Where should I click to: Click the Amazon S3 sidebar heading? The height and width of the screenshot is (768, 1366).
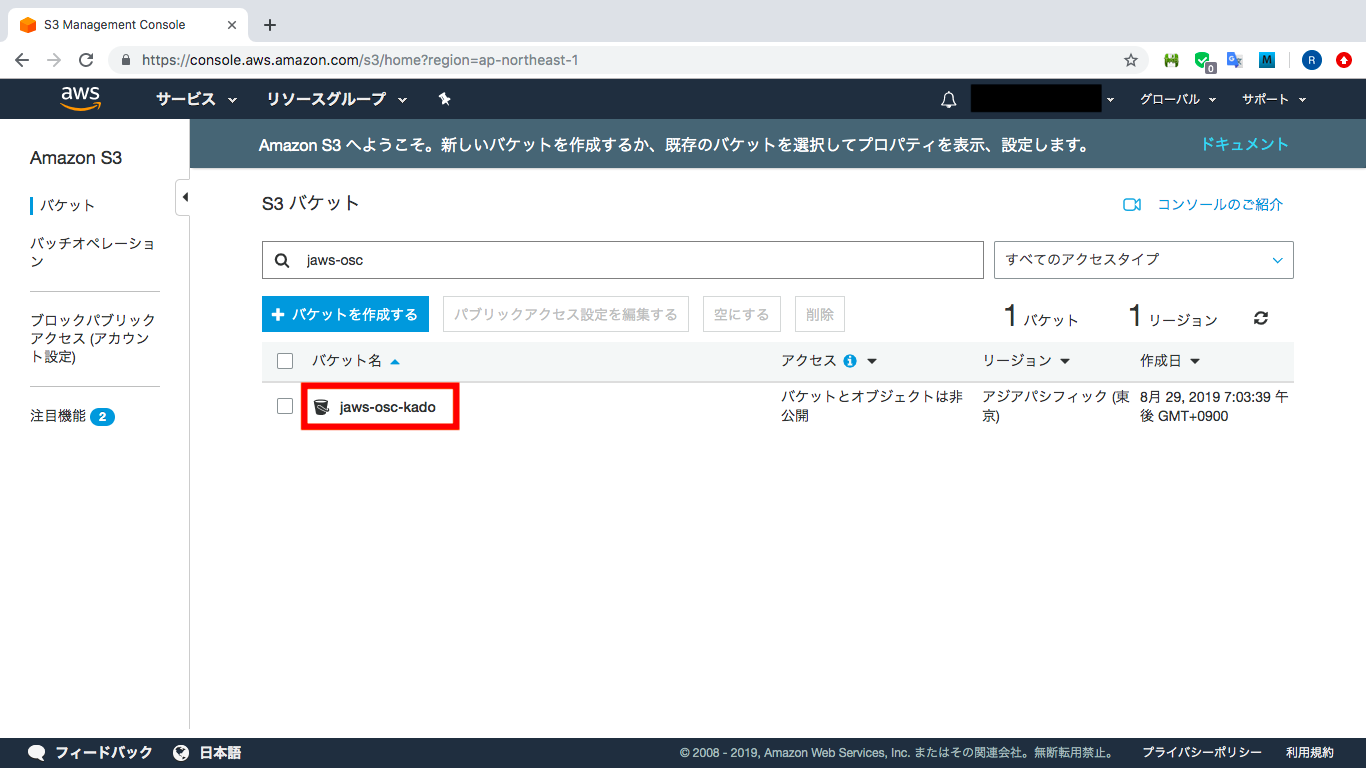[76, 158]
